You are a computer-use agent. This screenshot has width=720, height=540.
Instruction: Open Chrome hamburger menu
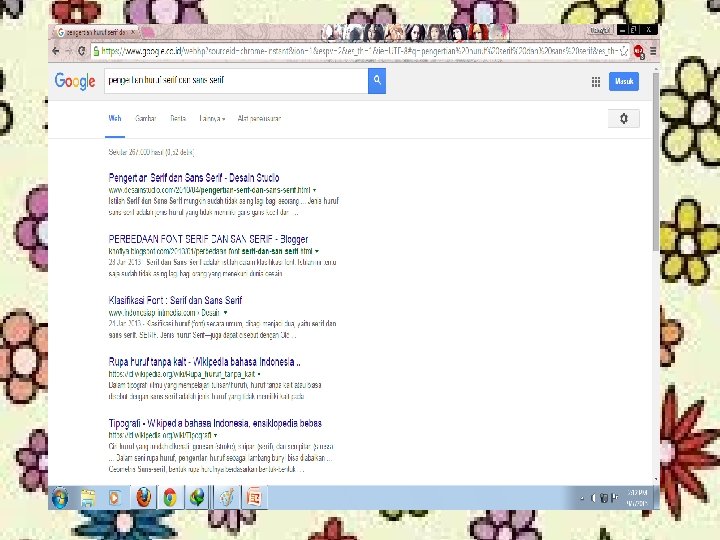[x=653, y=51]
